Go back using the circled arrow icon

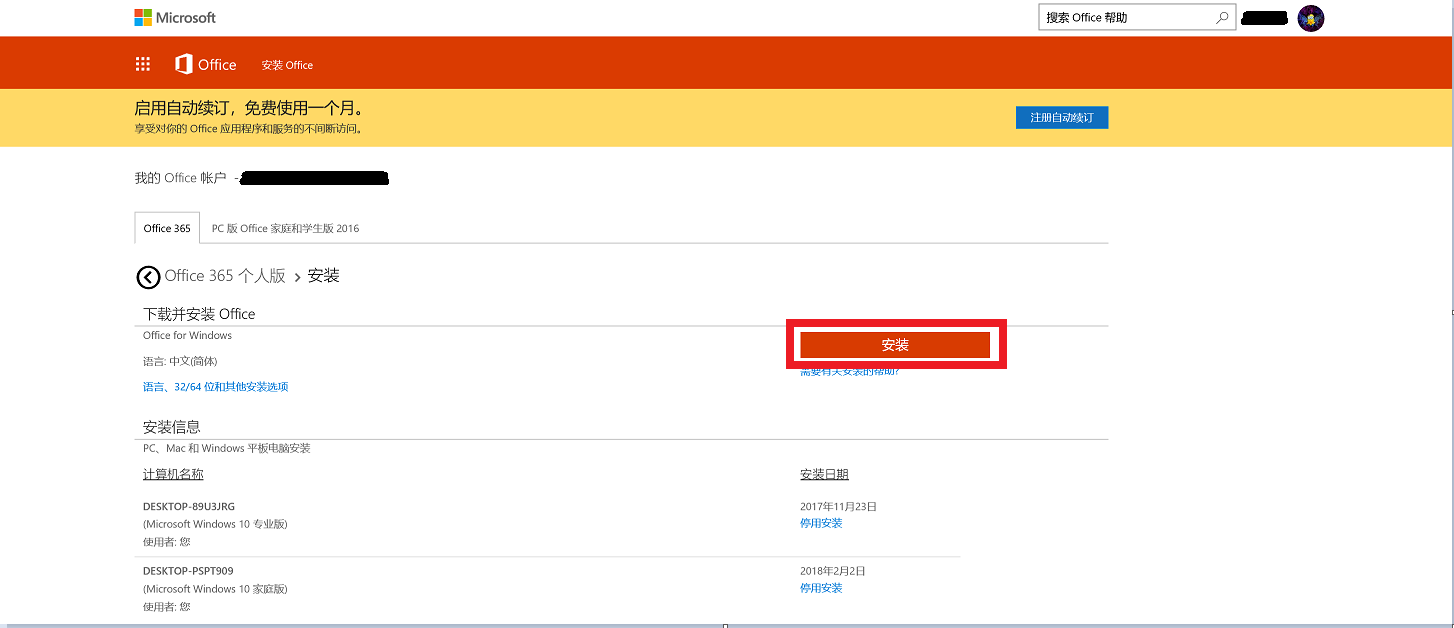(148, 277)
